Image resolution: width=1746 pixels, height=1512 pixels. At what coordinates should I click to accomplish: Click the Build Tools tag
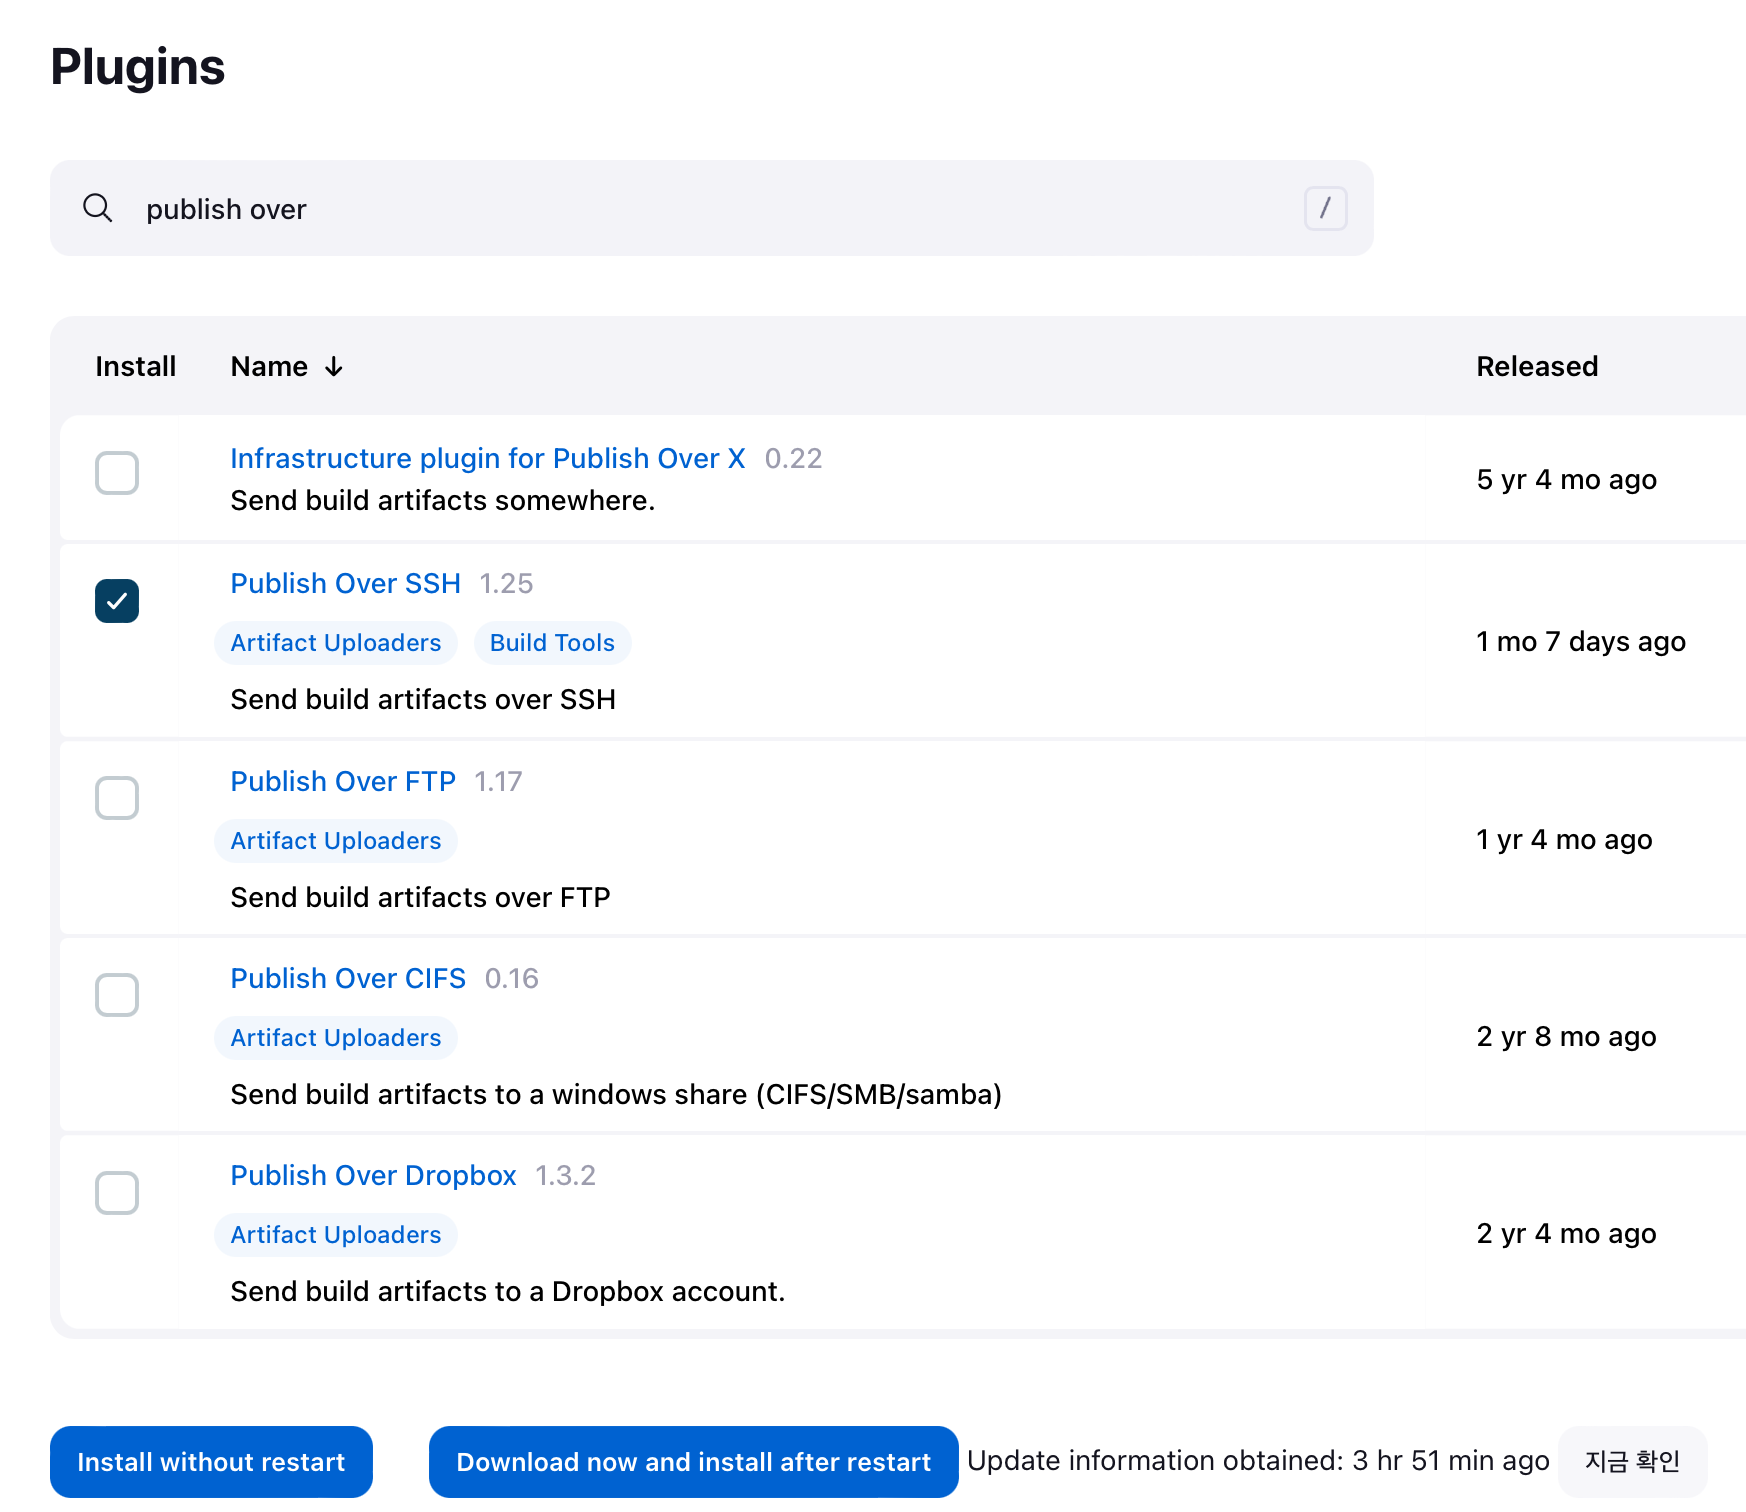(x=552, y=643)
